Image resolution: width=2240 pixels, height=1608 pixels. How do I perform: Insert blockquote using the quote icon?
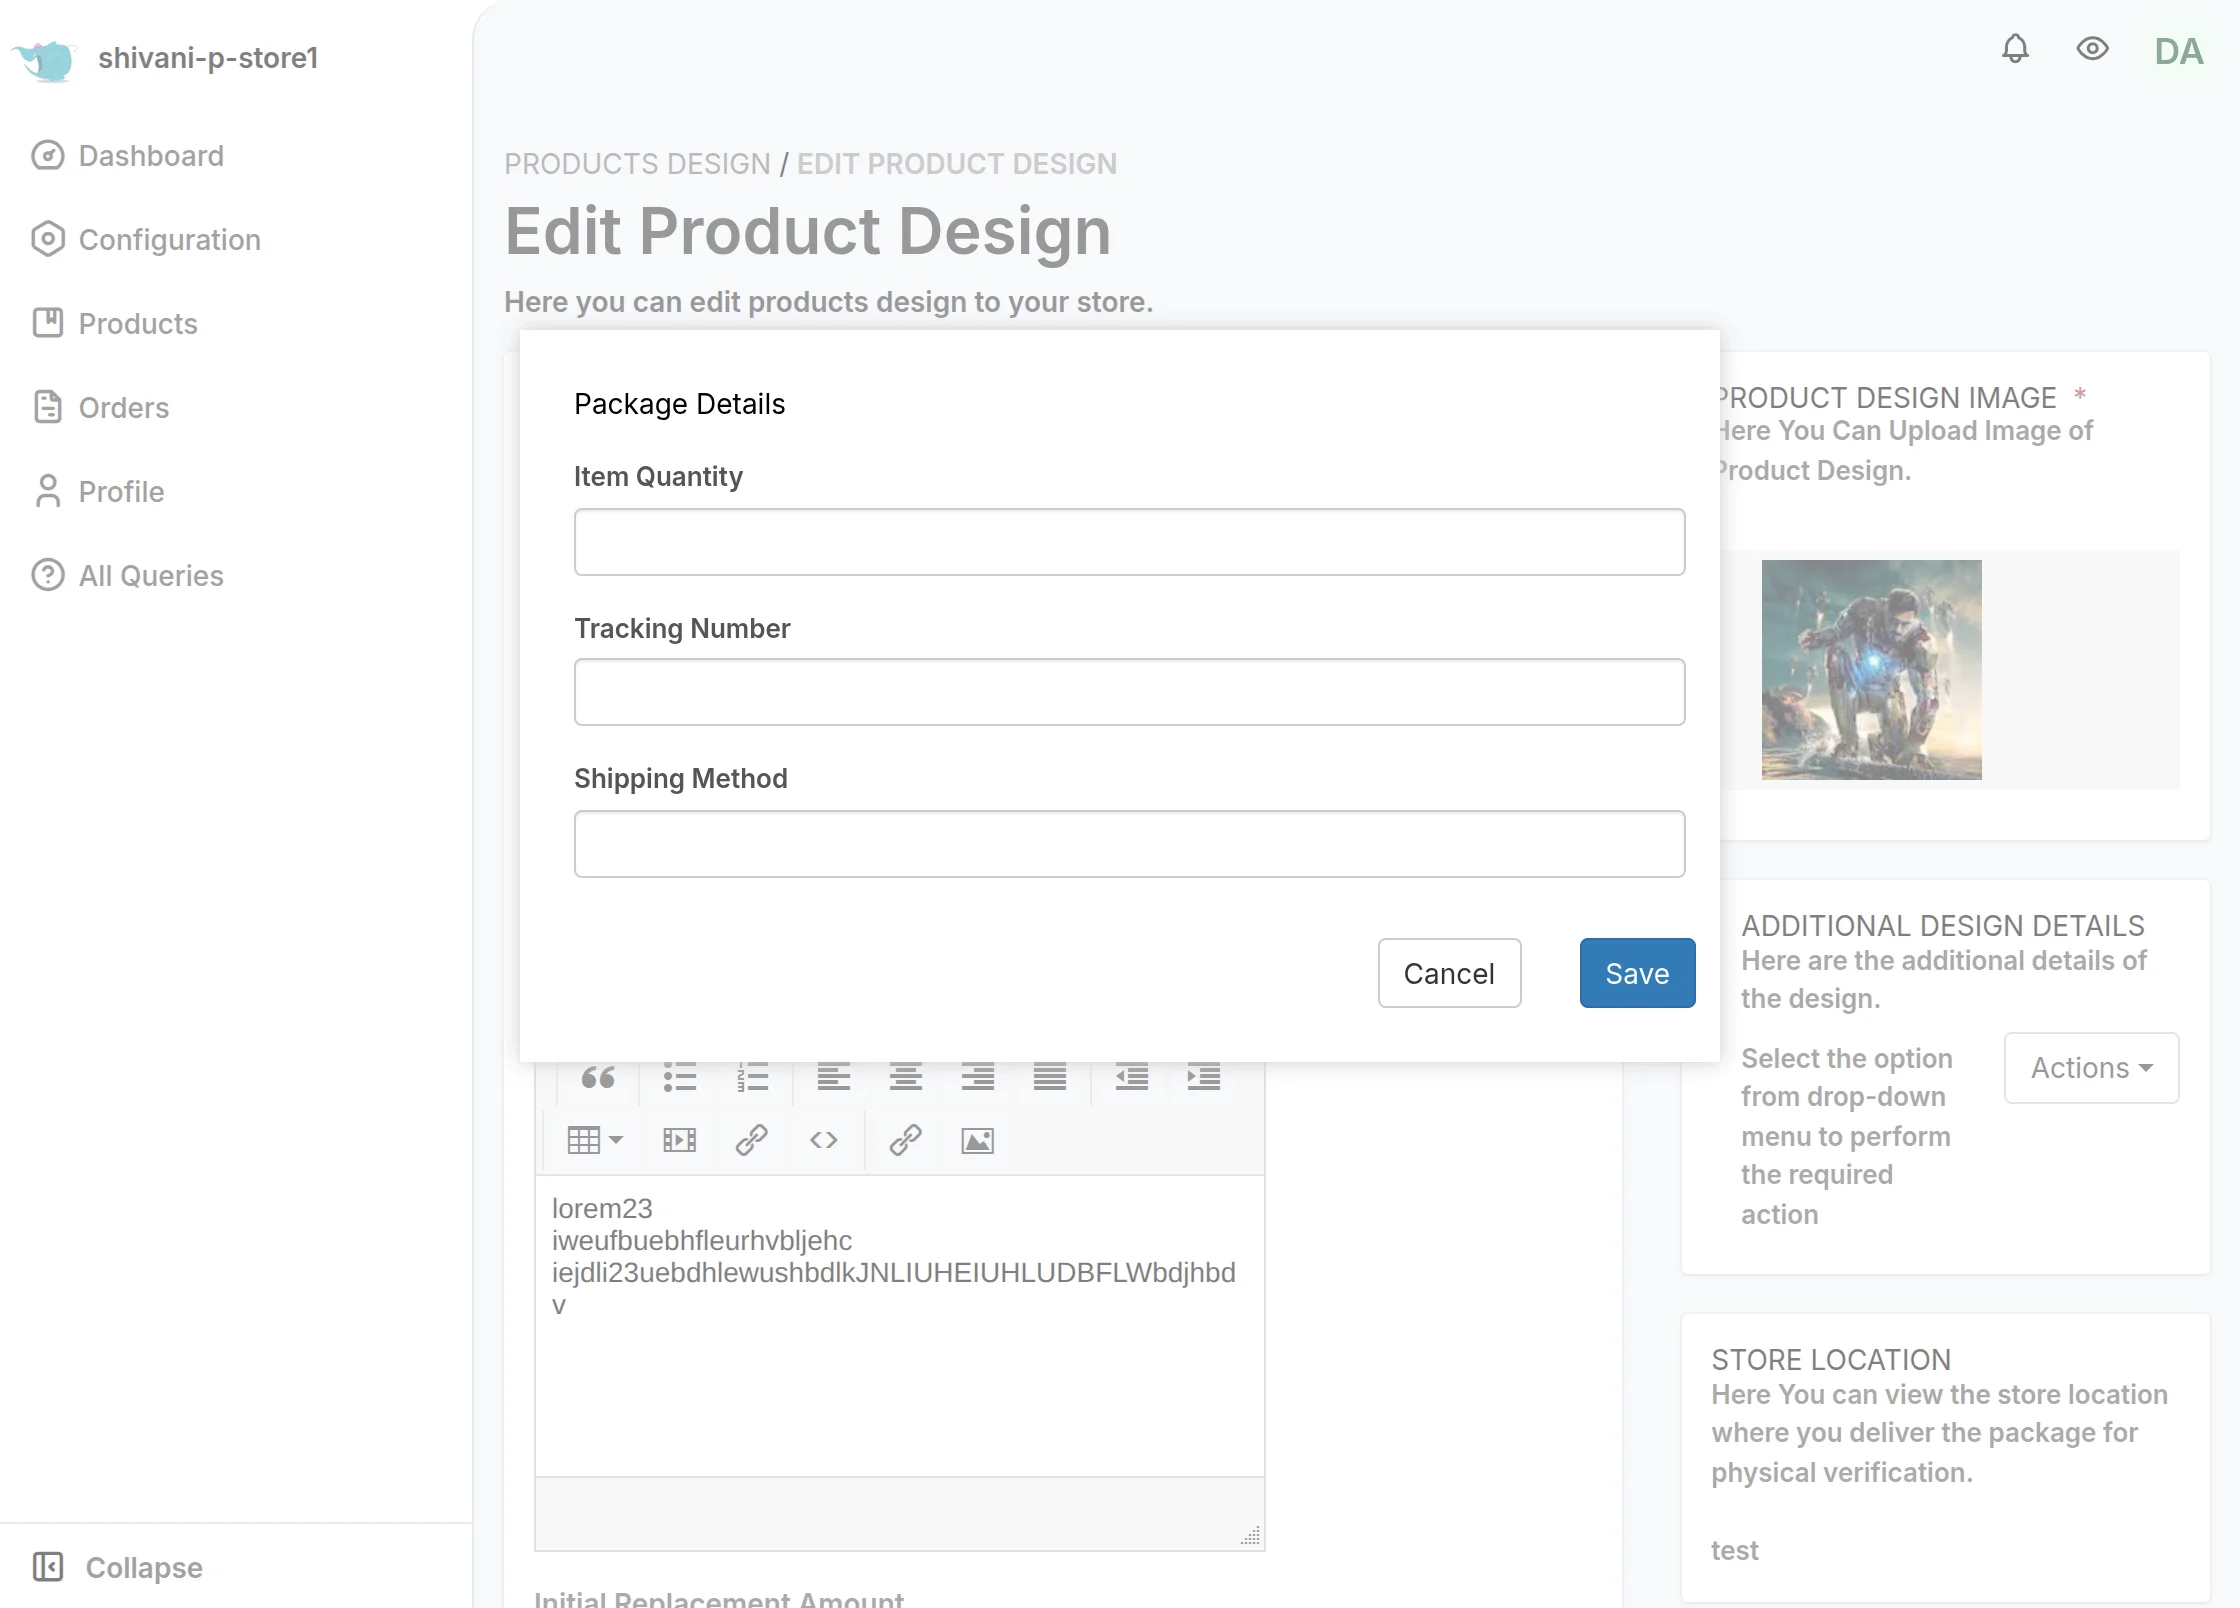(598, 1077)
